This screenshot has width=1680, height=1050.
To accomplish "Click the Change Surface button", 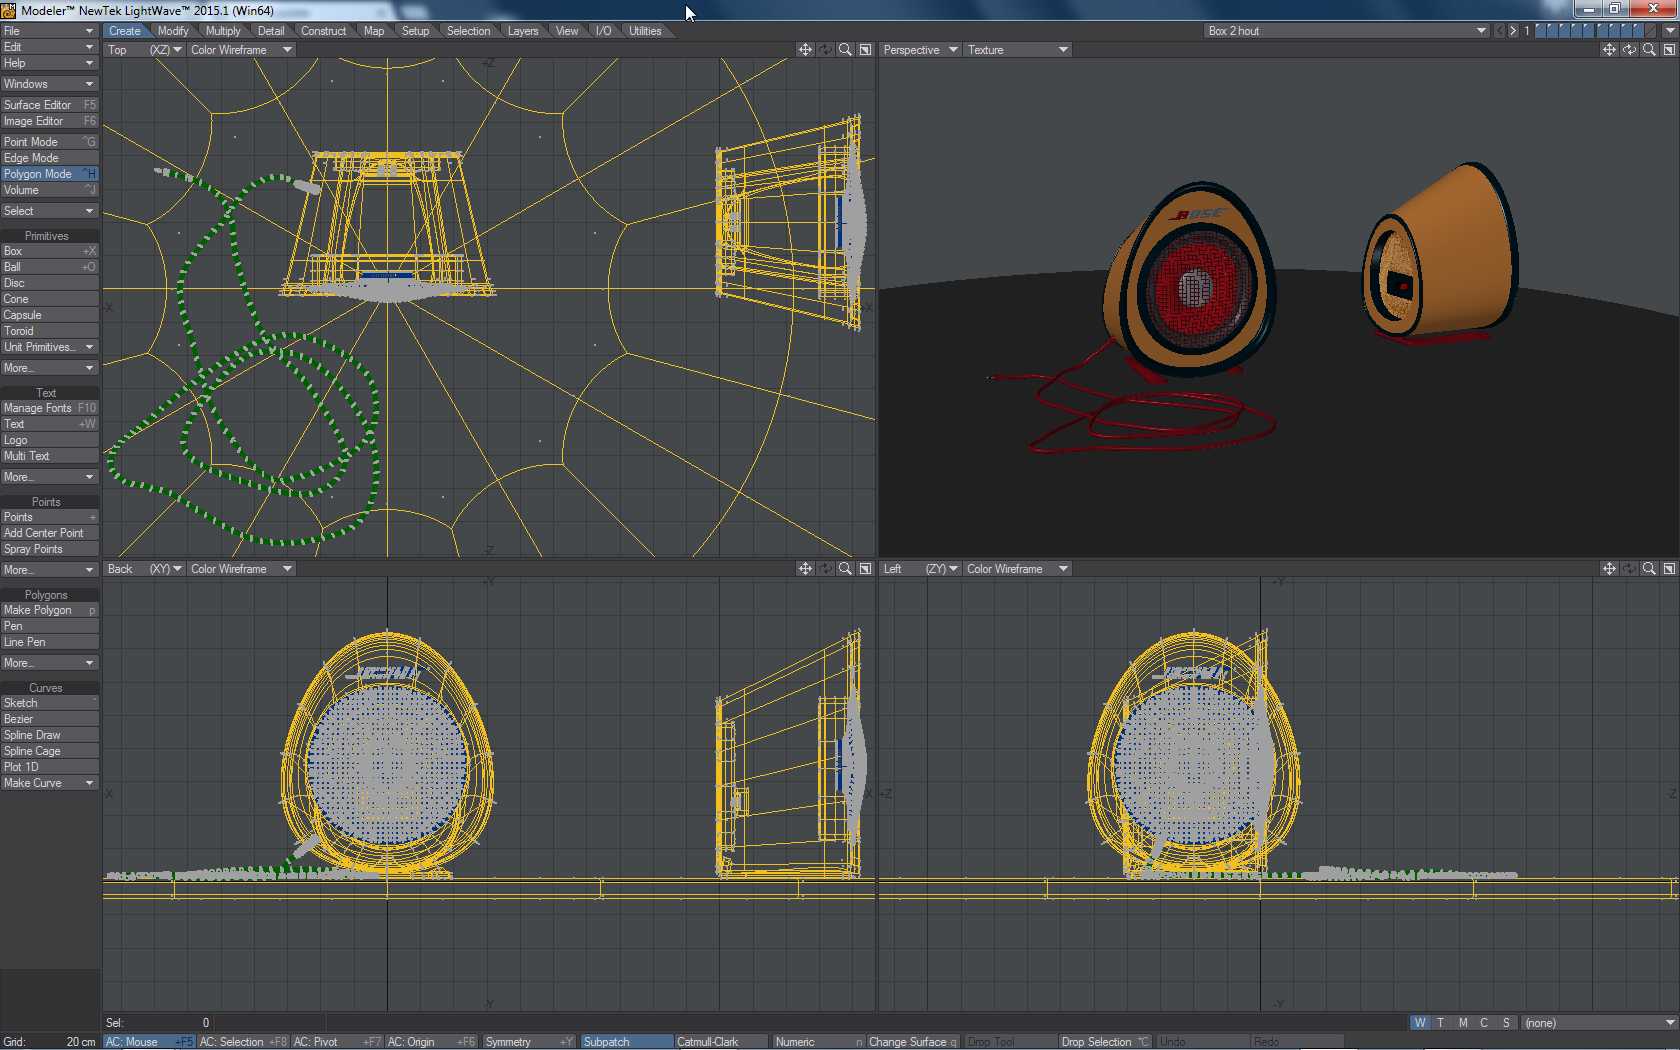I will click(x=912, y=1042).
